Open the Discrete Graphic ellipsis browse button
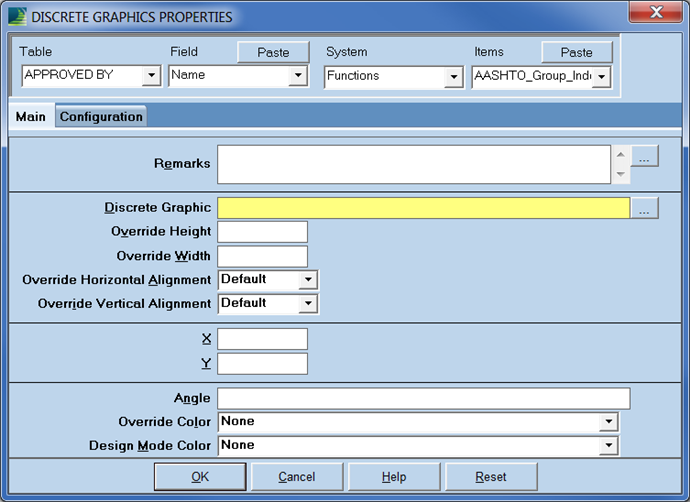This screenshot has width=690, height=502. coord(644,208)
